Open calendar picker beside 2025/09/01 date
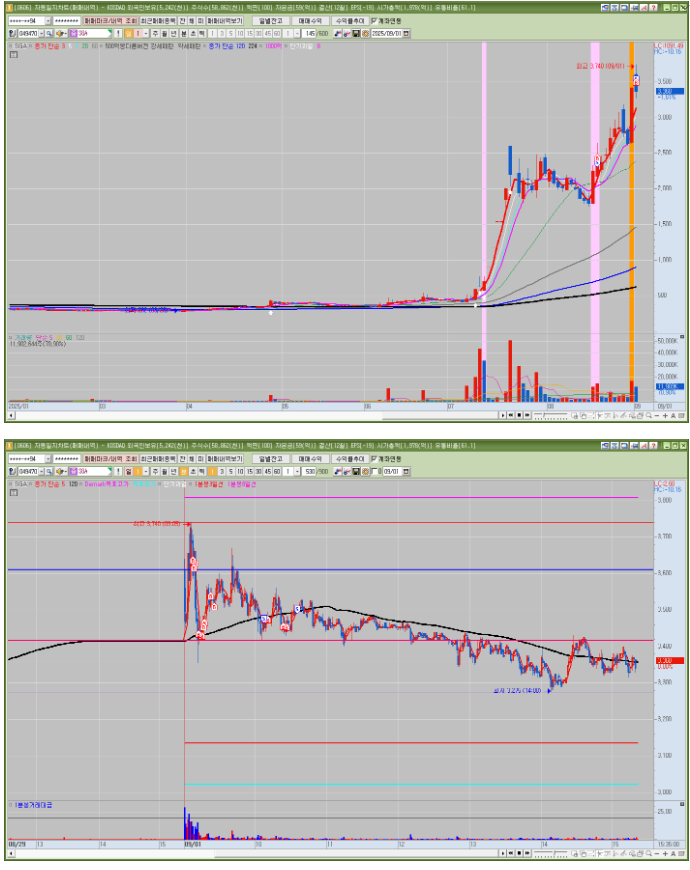The height and width of the screenshot is (870, 690). (406, 33)
